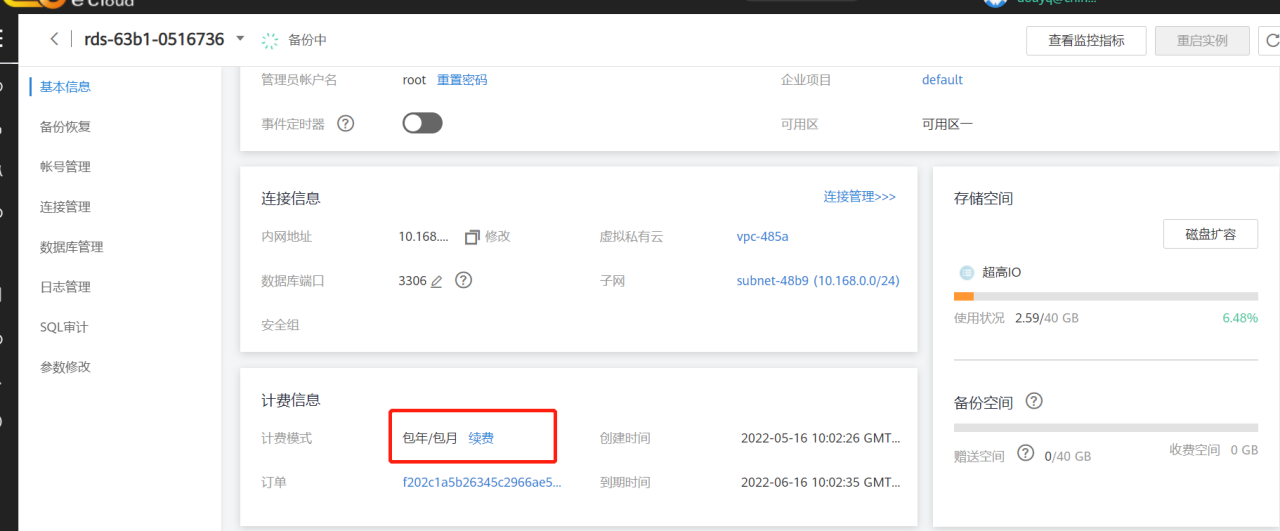Copy the 内网地址 using the copy icon
The height and width of the screenshot is (531, 1280).
pos(472,237)
